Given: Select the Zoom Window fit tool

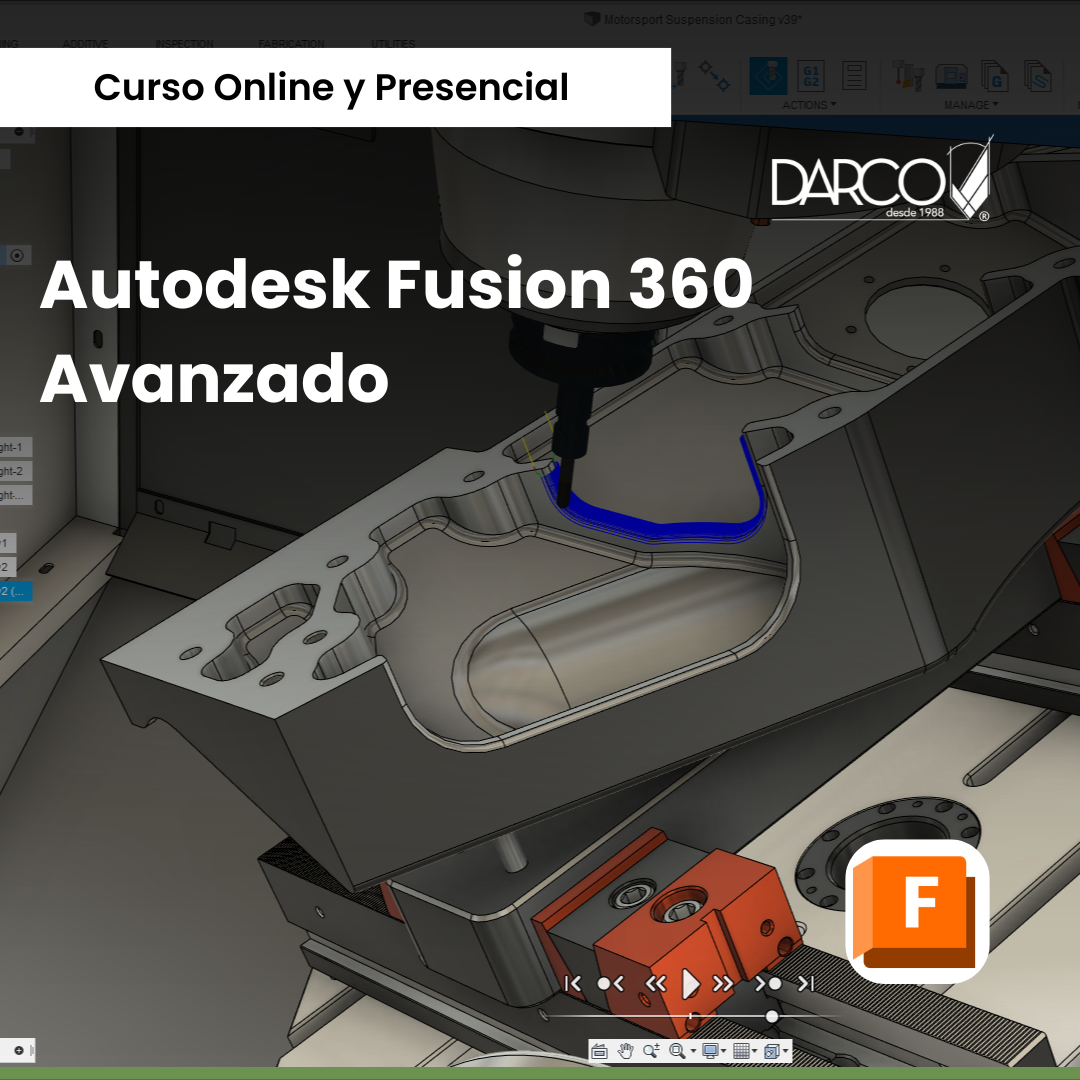Looking at the screenshot, I should (677, 1051).
